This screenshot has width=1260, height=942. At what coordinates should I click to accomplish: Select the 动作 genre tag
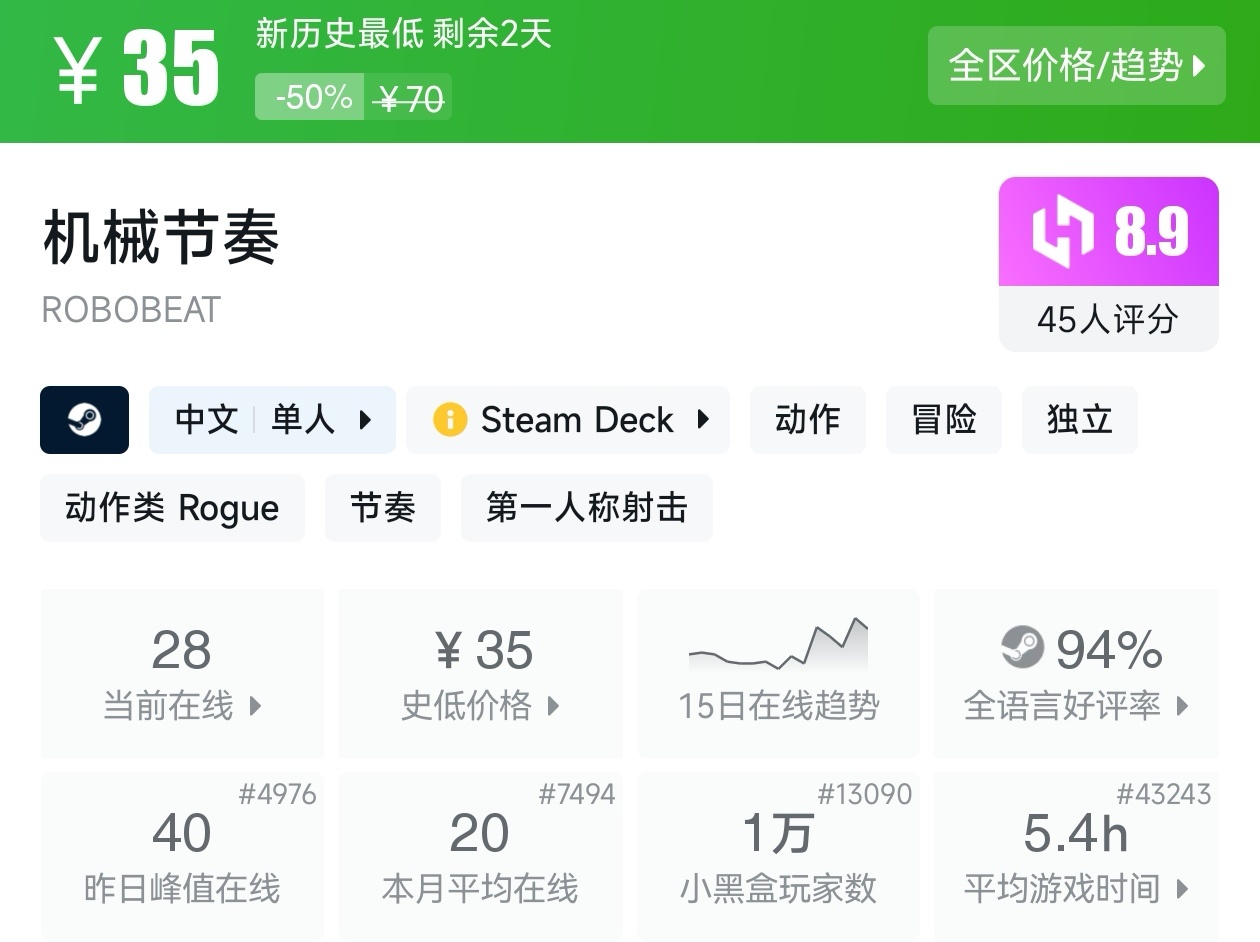click(807, 420)
